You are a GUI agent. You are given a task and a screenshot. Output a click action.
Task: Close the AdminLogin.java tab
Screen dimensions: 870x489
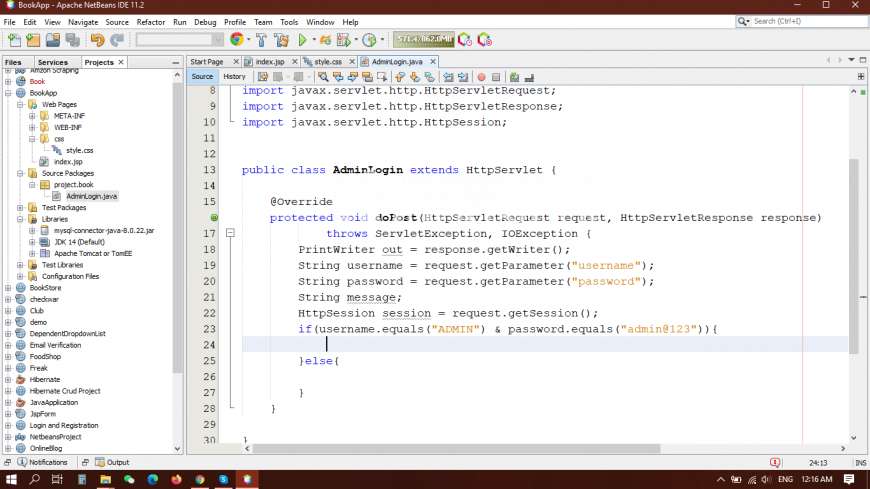433,62
